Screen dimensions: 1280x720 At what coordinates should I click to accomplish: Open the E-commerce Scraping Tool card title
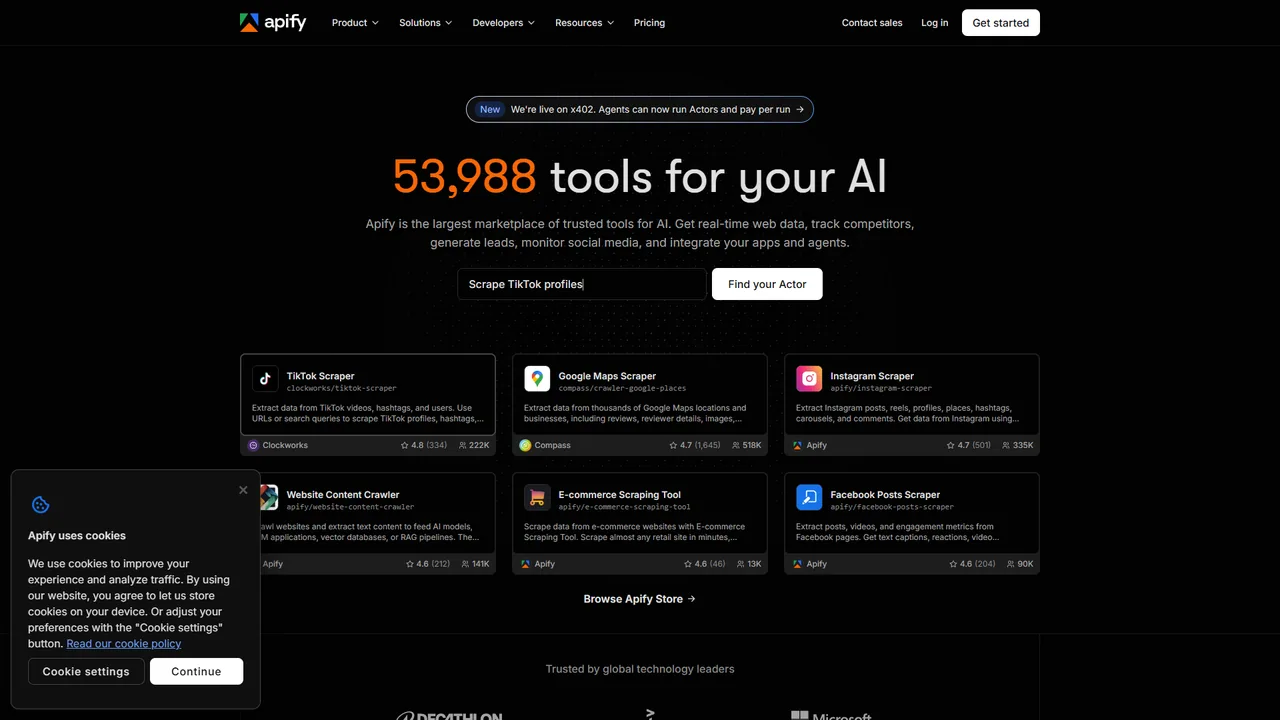click(620, 495)
